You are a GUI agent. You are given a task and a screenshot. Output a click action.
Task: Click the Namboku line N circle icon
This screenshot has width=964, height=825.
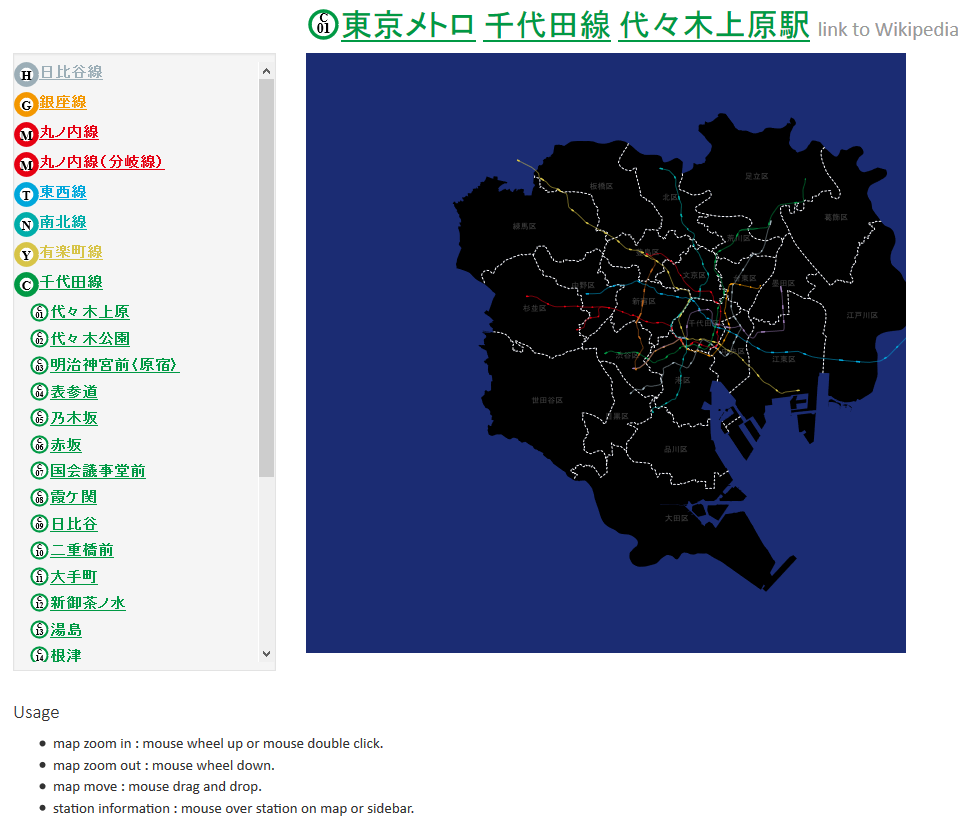pos(26,224)
